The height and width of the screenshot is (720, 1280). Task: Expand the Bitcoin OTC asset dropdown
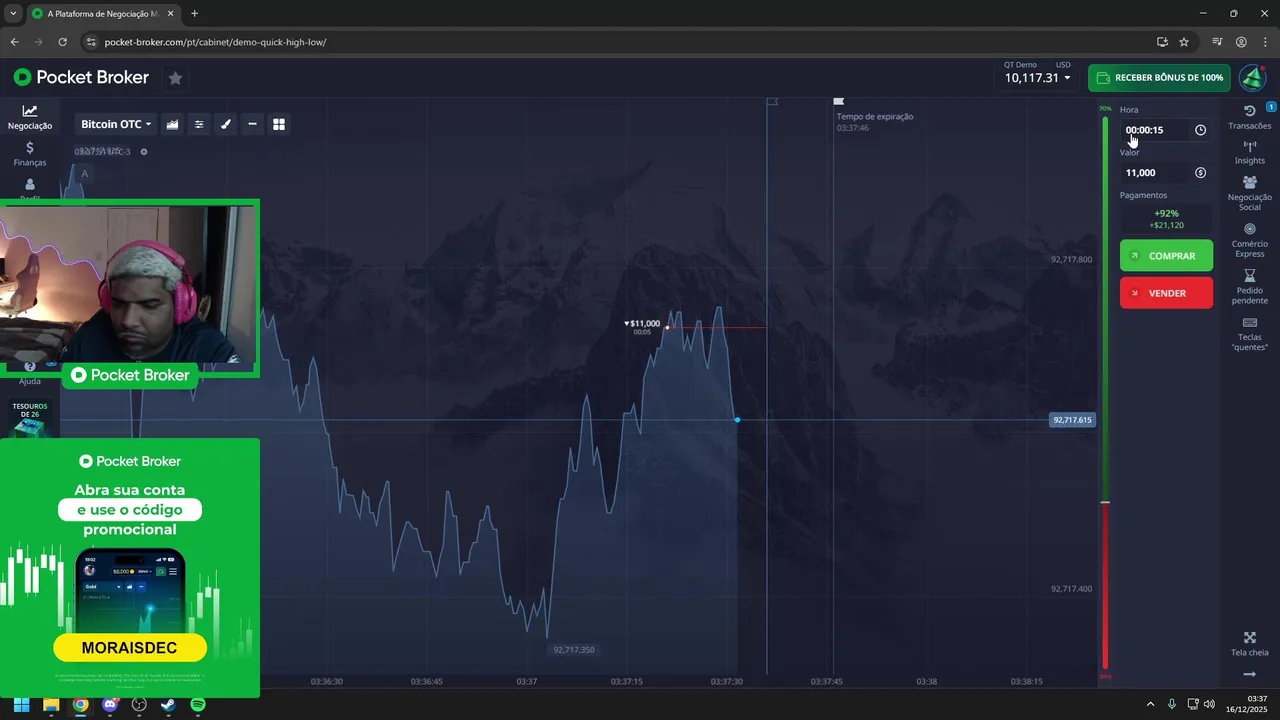pyautogui.click(x=116, y=124)
